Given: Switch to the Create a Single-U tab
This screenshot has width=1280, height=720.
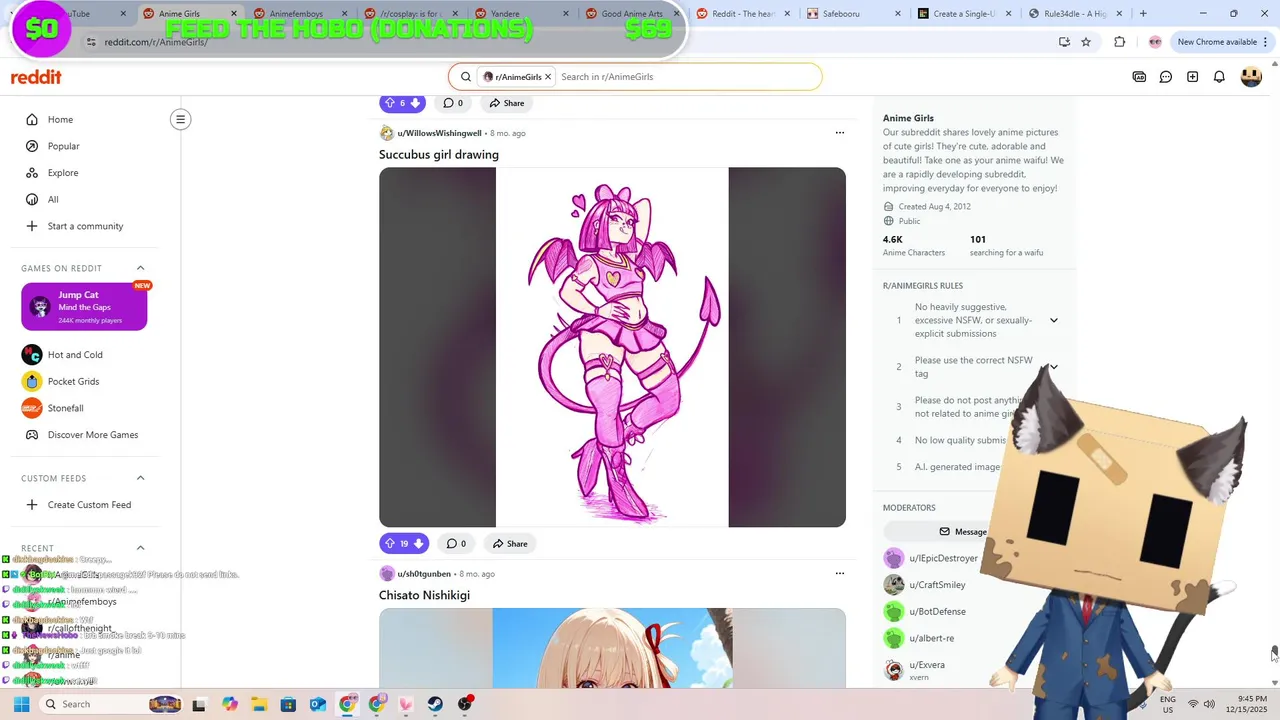Looking at the screenshot, I should 967,14.
